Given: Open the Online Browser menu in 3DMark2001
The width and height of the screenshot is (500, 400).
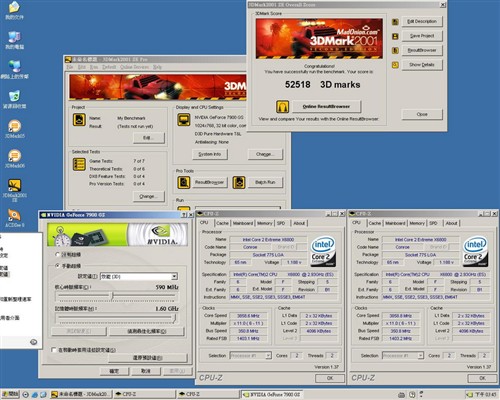Looking at the screenshot, I should click(135, 67).
